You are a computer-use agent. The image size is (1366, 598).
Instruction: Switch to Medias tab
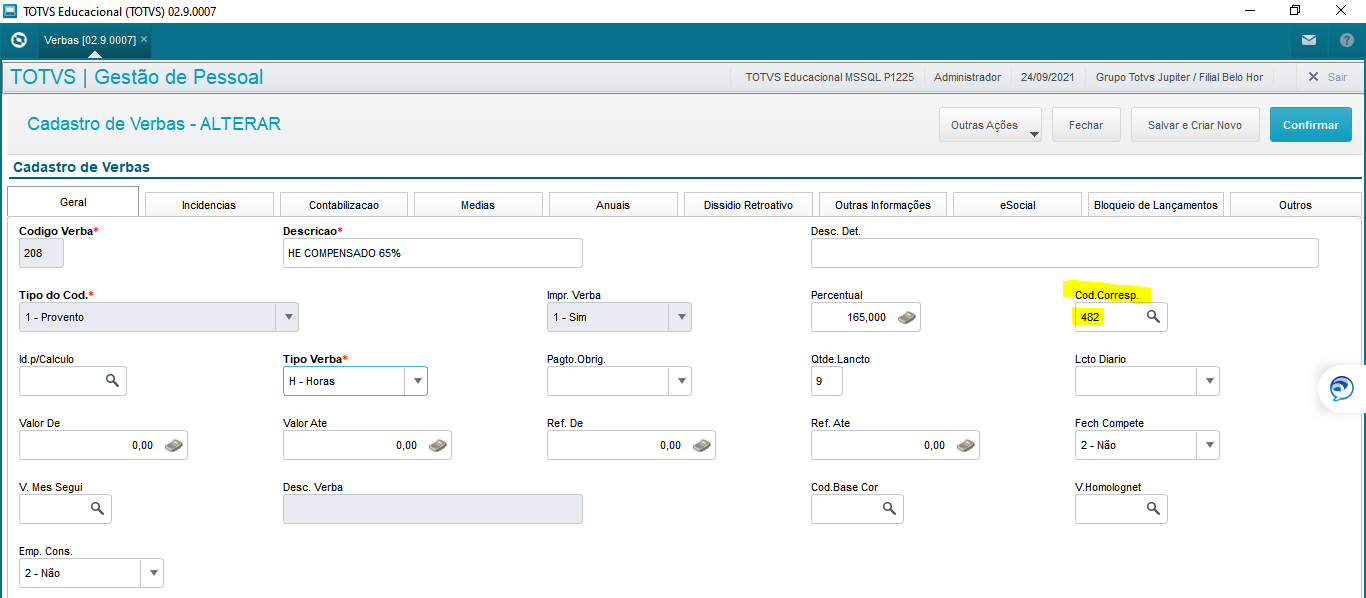(478, 205)
